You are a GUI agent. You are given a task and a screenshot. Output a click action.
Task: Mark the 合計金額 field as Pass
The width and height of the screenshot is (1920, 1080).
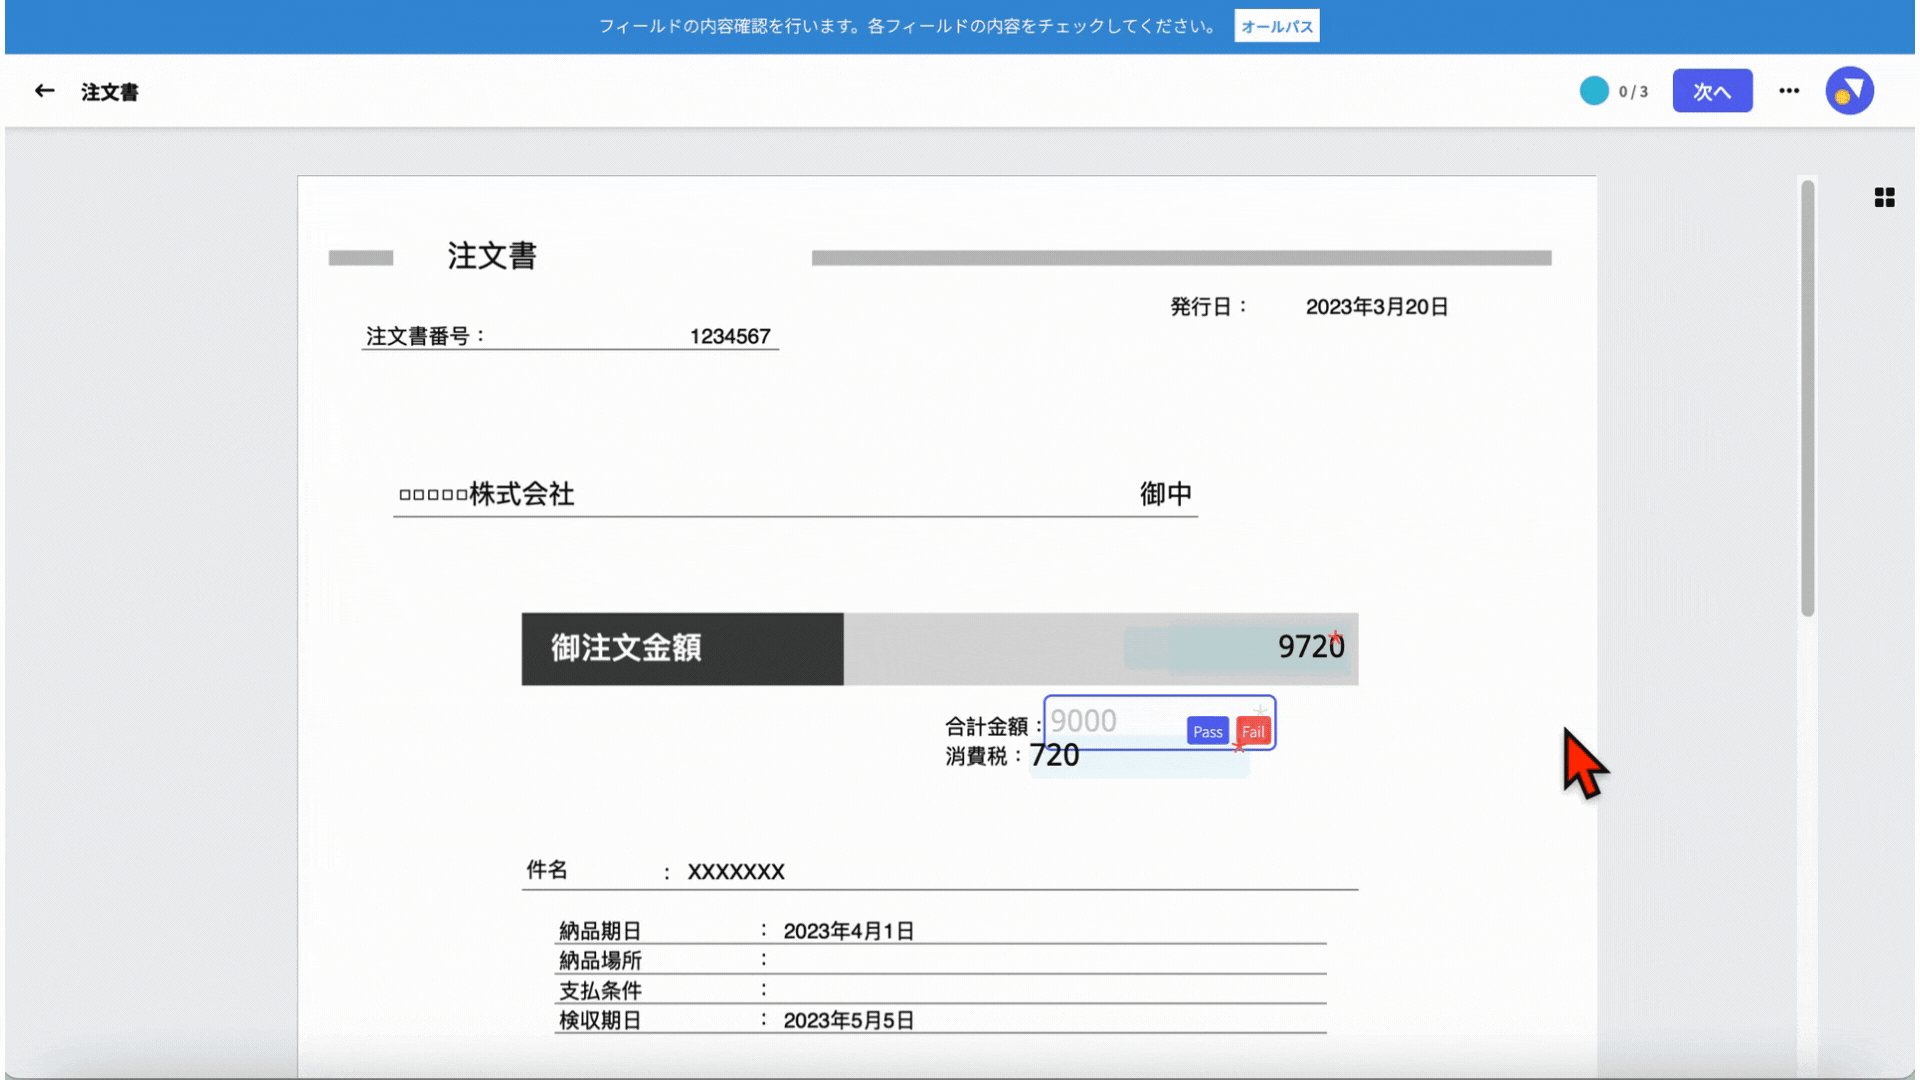pyautogui.click(x=1207, y=731)
